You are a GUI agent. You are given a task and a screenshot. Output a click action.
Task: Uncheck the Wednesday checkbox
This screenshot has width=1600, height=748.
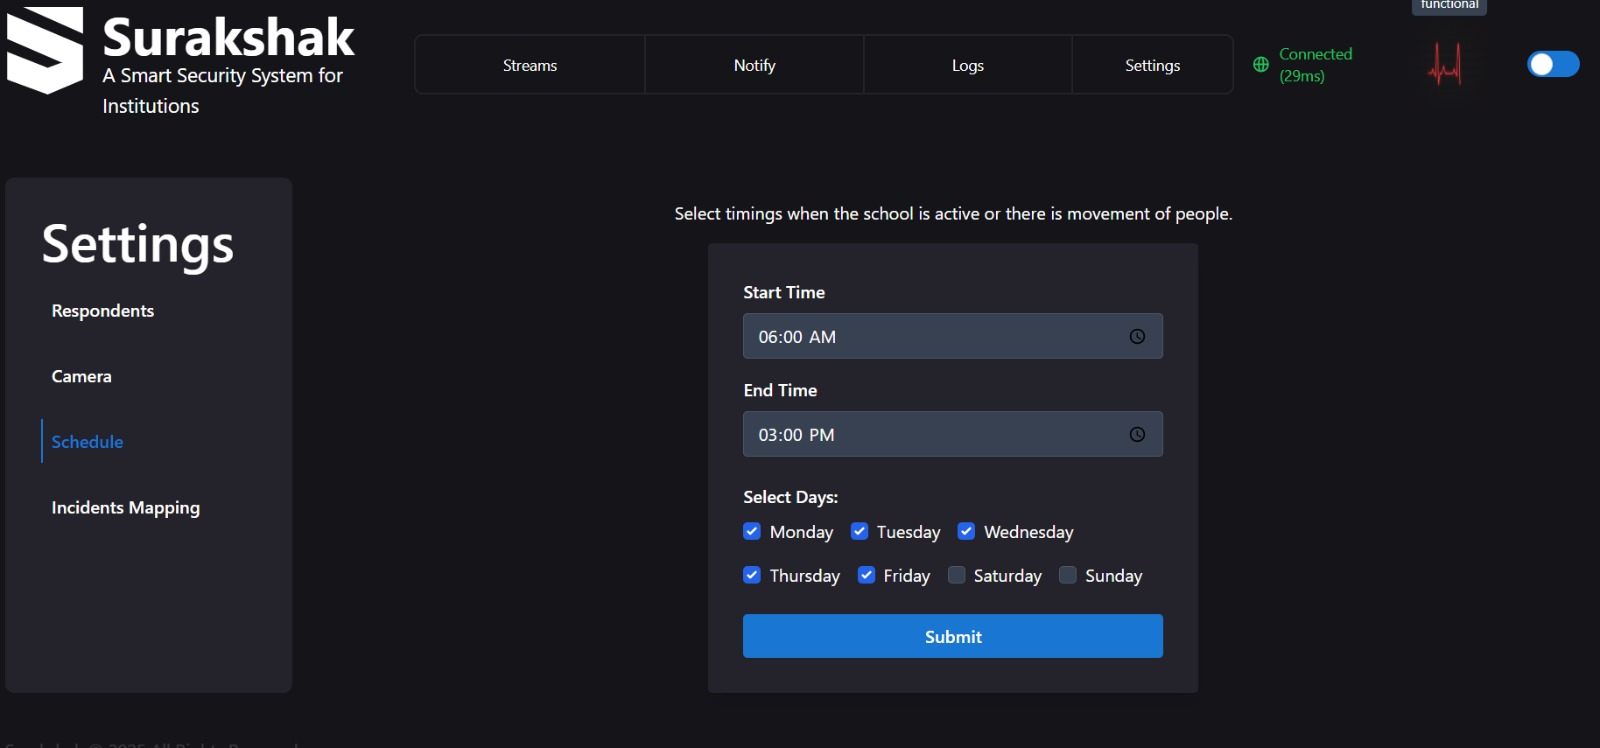(x=966, y=531)
